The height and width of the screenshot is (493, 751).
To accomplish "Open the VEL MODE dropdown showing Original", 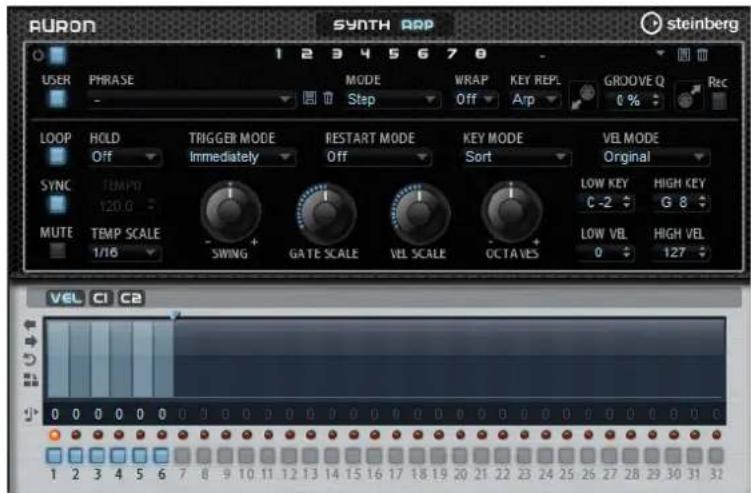I will click(x=655, y=157).
